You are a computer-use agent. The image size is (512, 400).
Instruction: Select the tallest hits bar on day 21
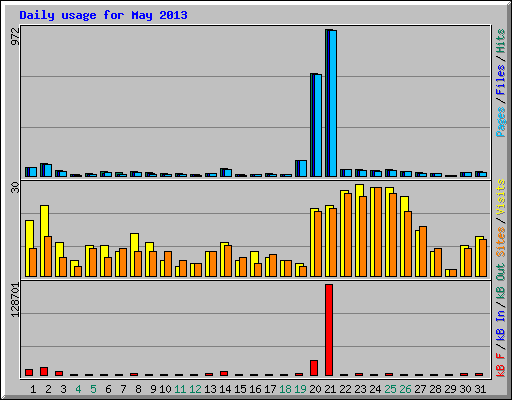[331, 103]
